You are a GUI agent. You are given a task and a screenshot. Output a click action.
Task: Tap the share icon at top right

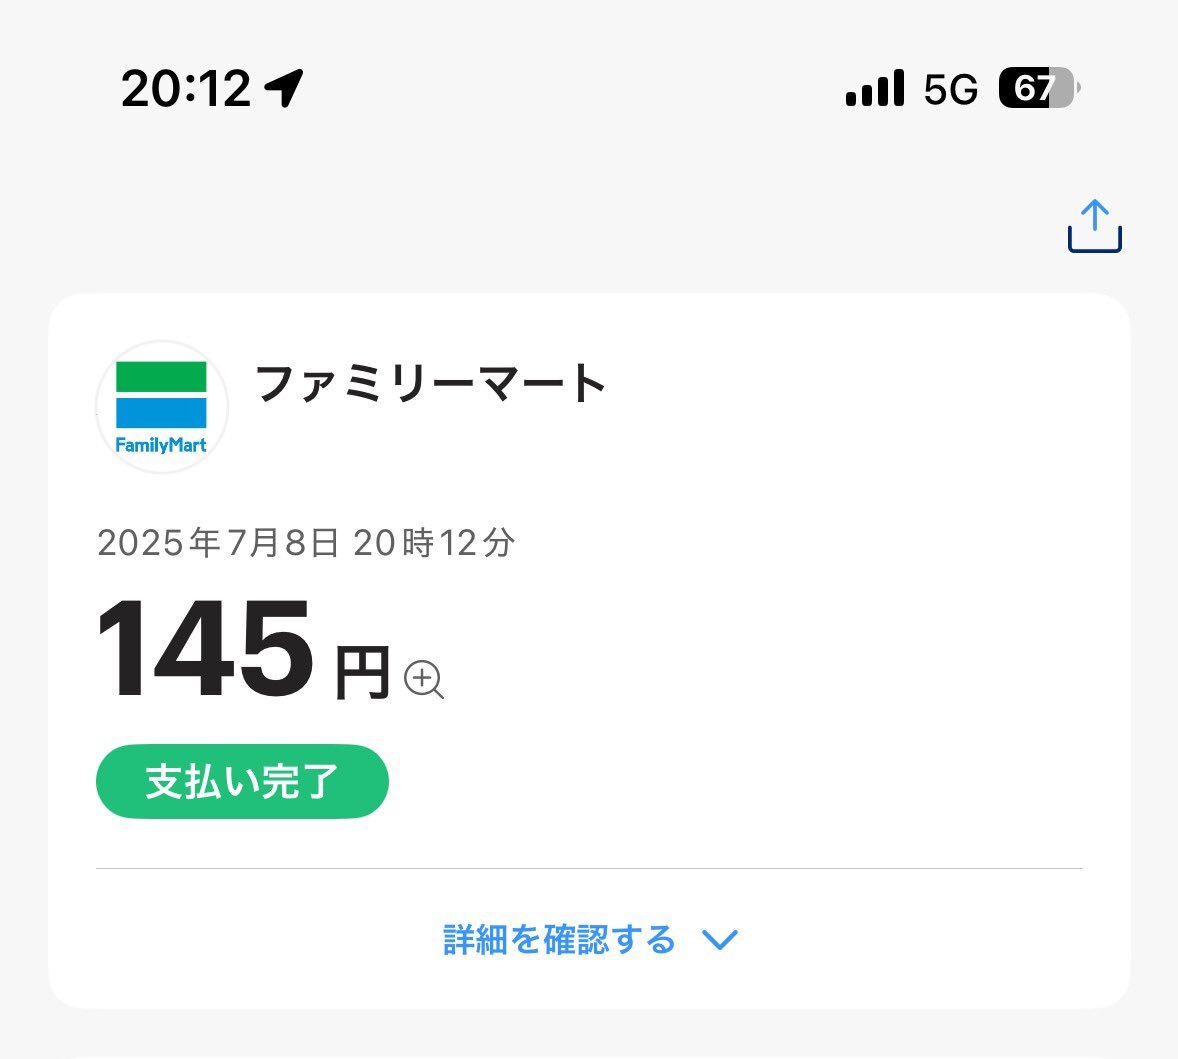tap(1095, 225)
